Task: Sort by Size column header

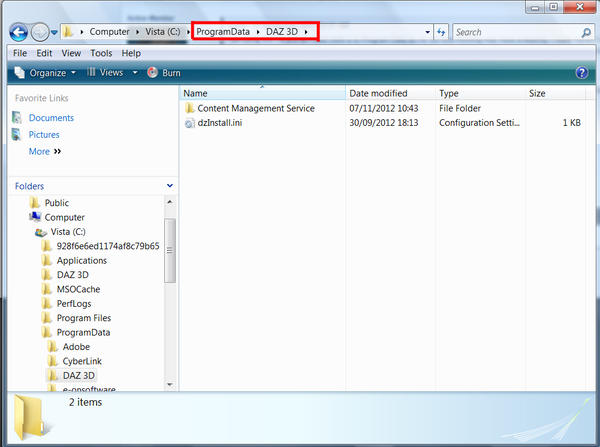Action: pyautogui.click(x=556, y=93)
